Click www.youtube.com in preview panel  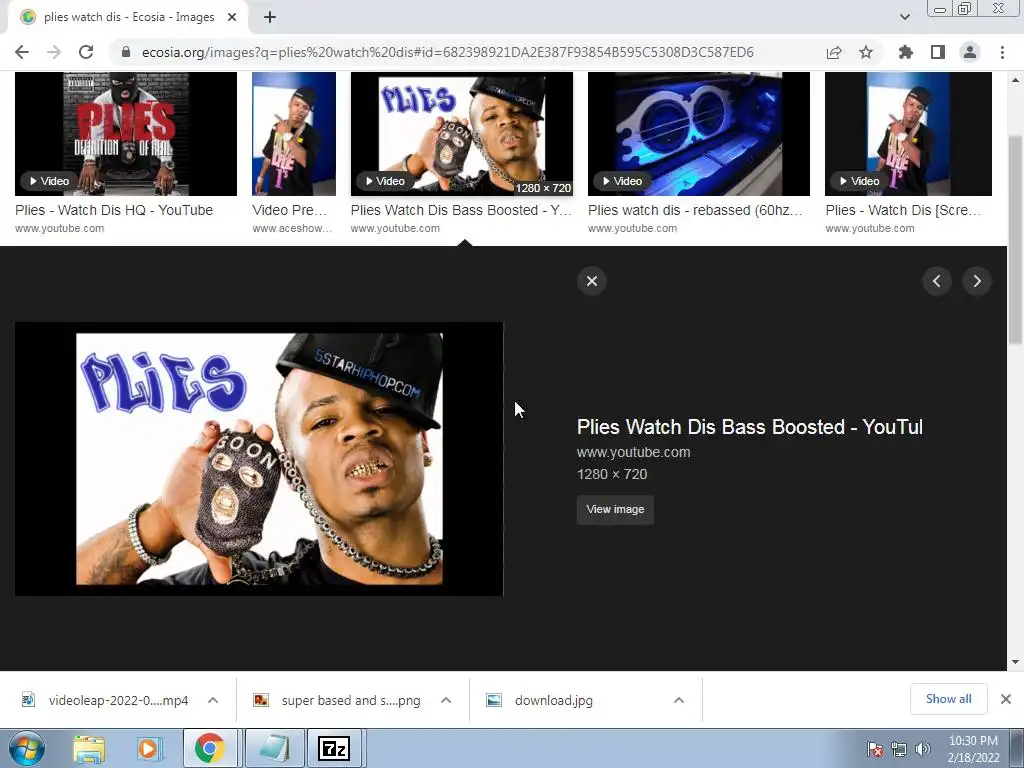(x=633, y=453)
